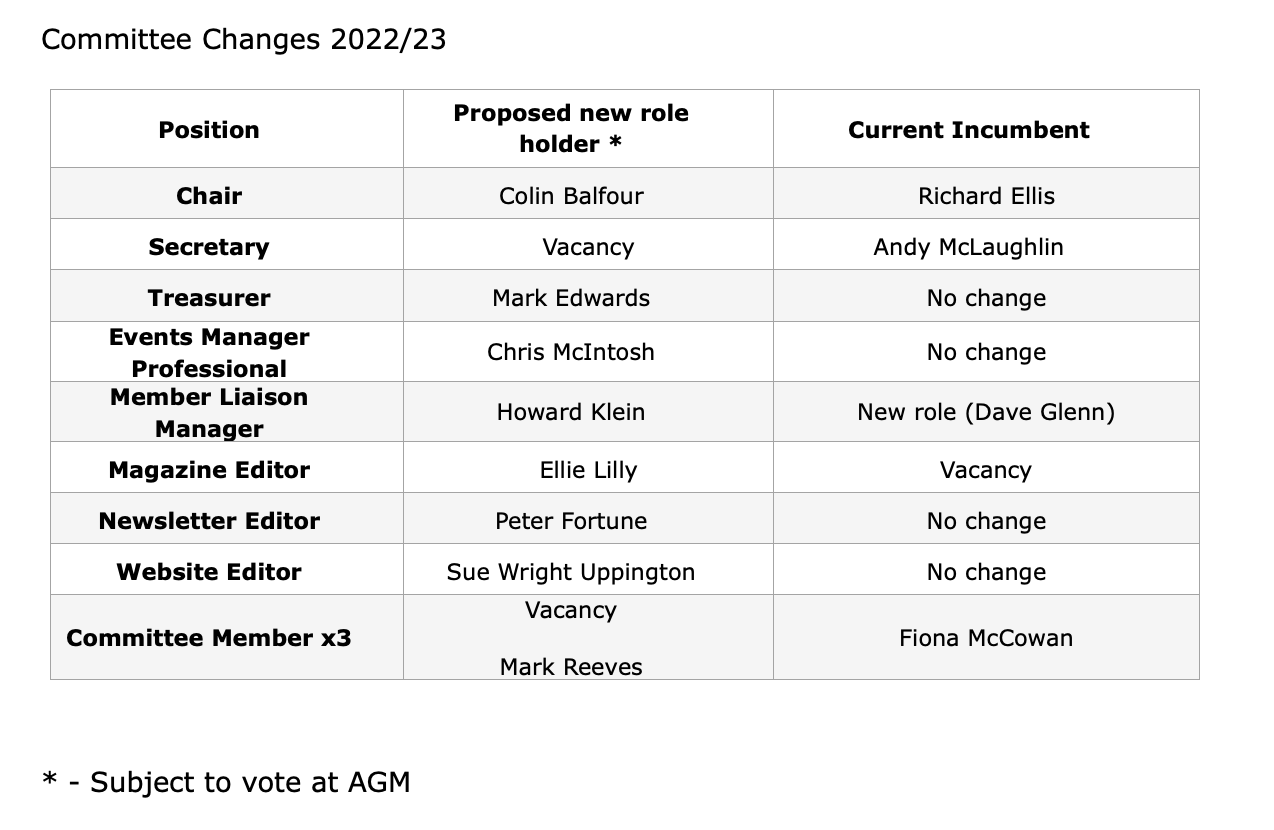Image resolution: width=1274 pixels, height=830 pixels.
Task: Select the "Treasurer" position cell
Action: (x=209, y=298)
